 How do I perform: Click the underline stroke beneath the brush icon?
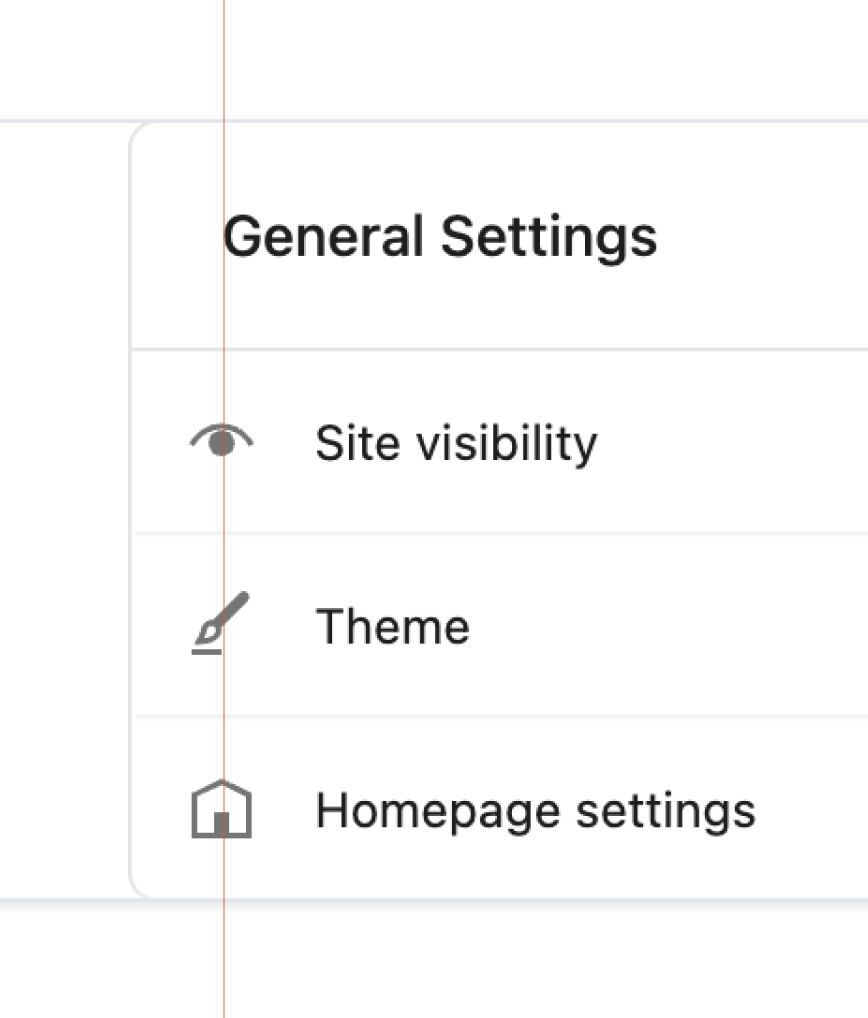206,651
